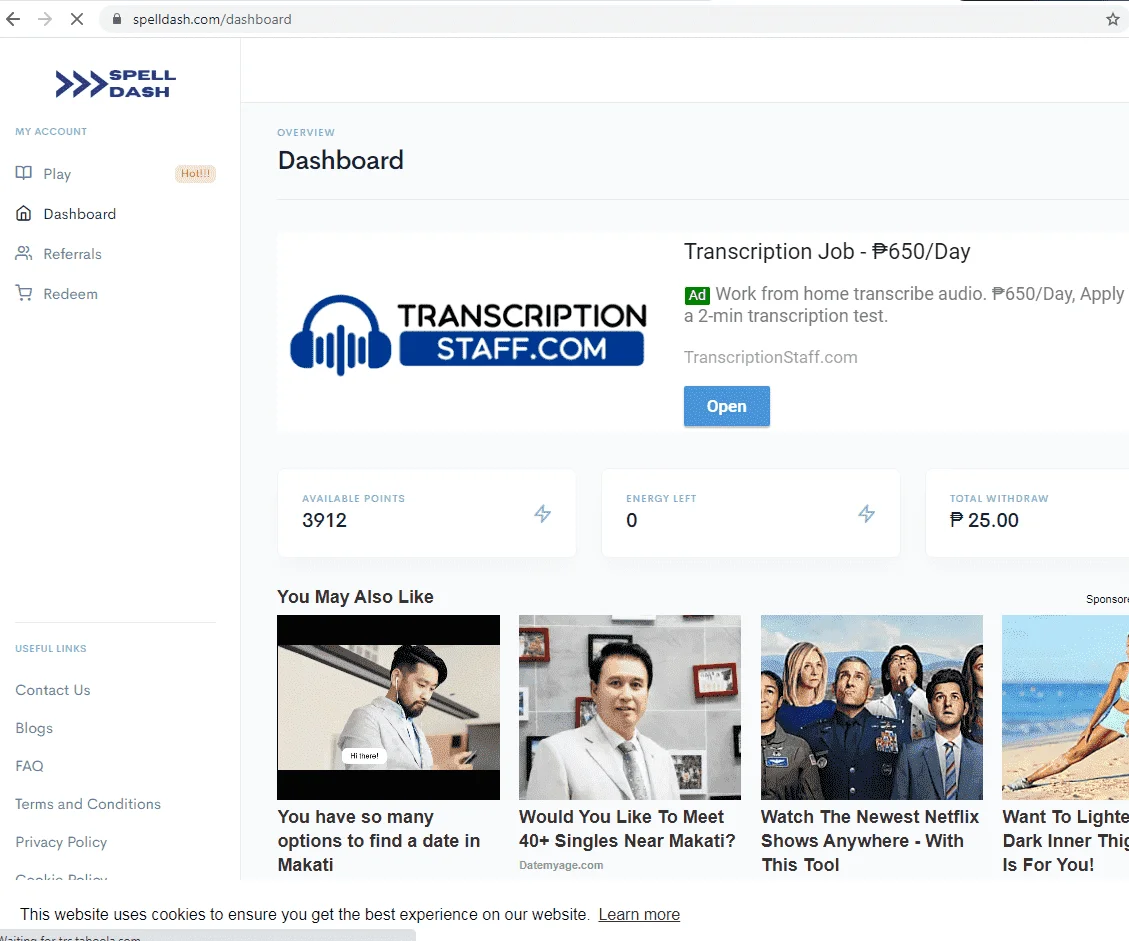Open the Terms and Conditions link
The width and height of the screenshot is (1129, 941).
click(x=88, y=804)
